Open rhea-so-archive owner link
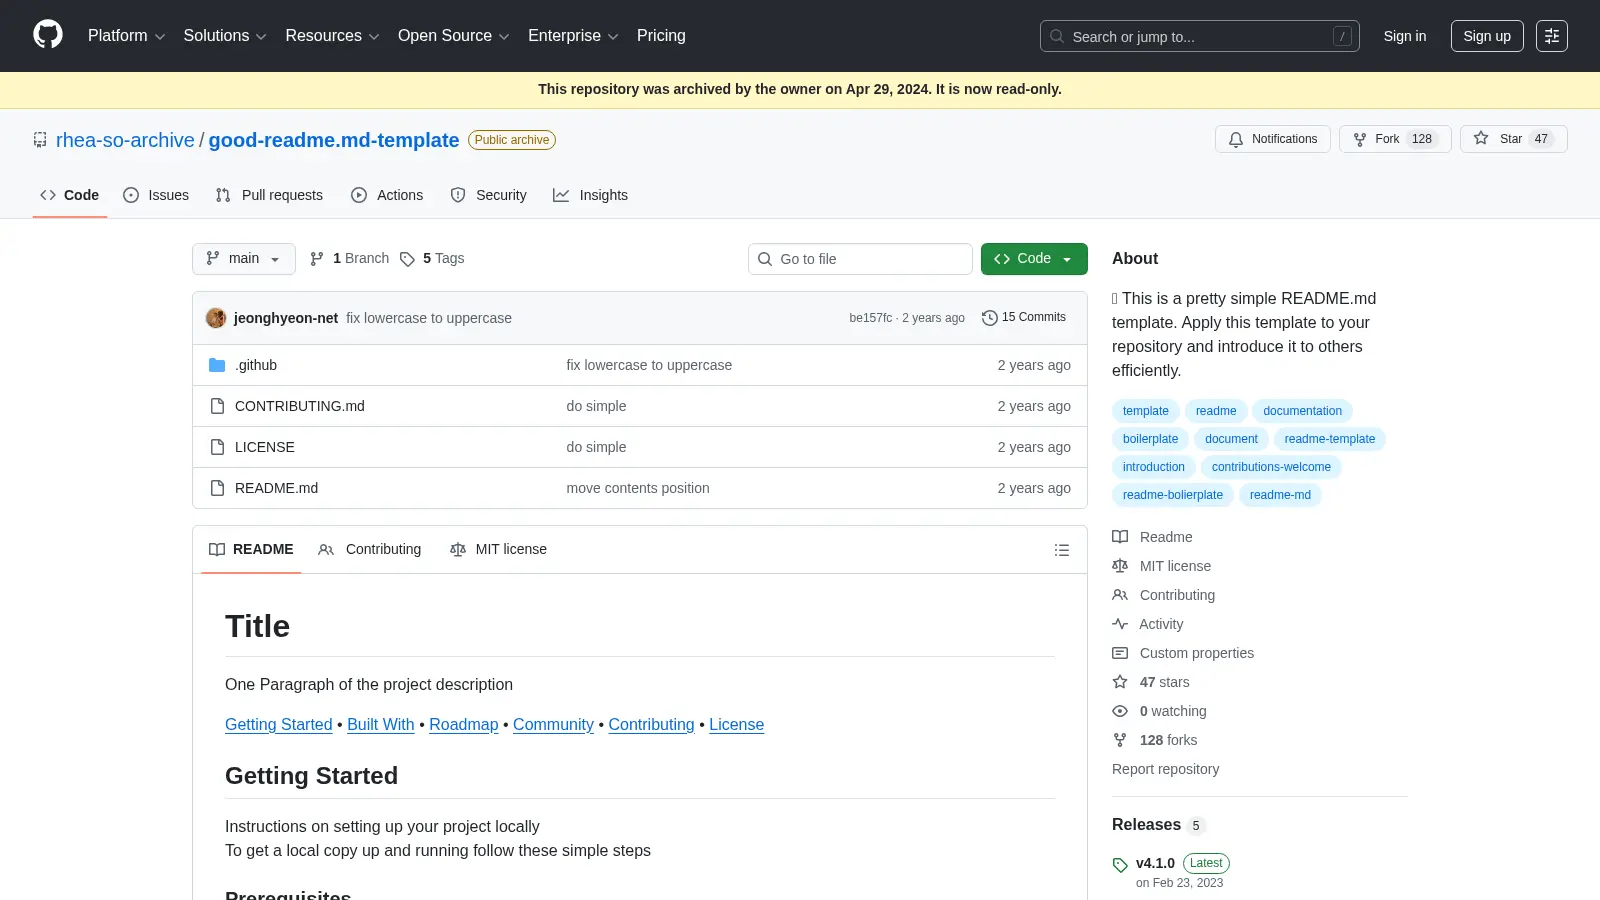The height and width of the screenshot is (900, 1600). tap(125, 140)
